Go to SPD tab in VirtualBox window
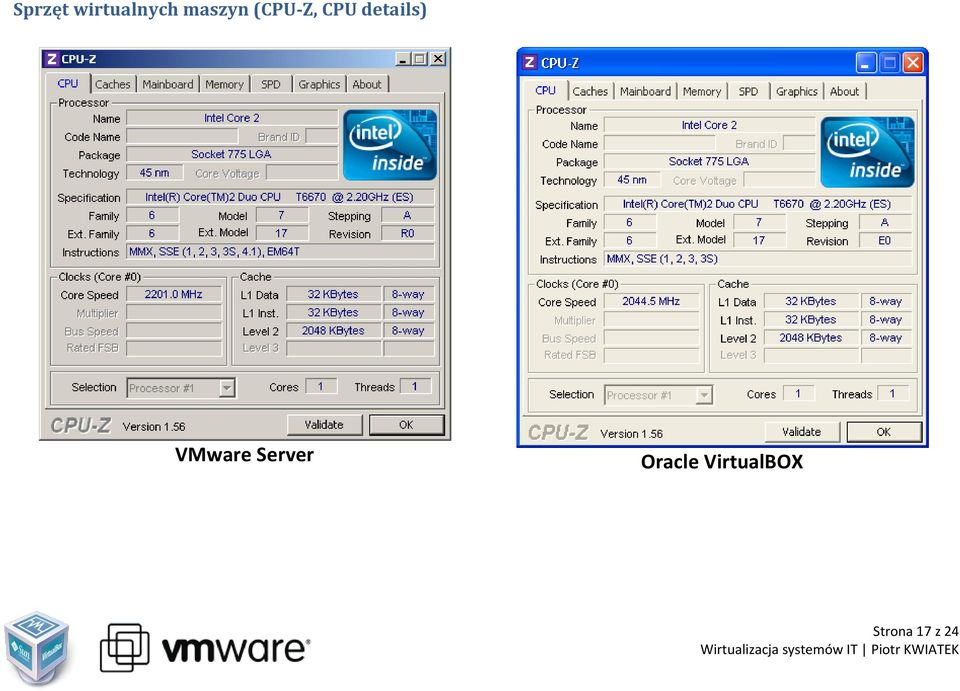This screenshot has width=960, height=691. (748, 91)
